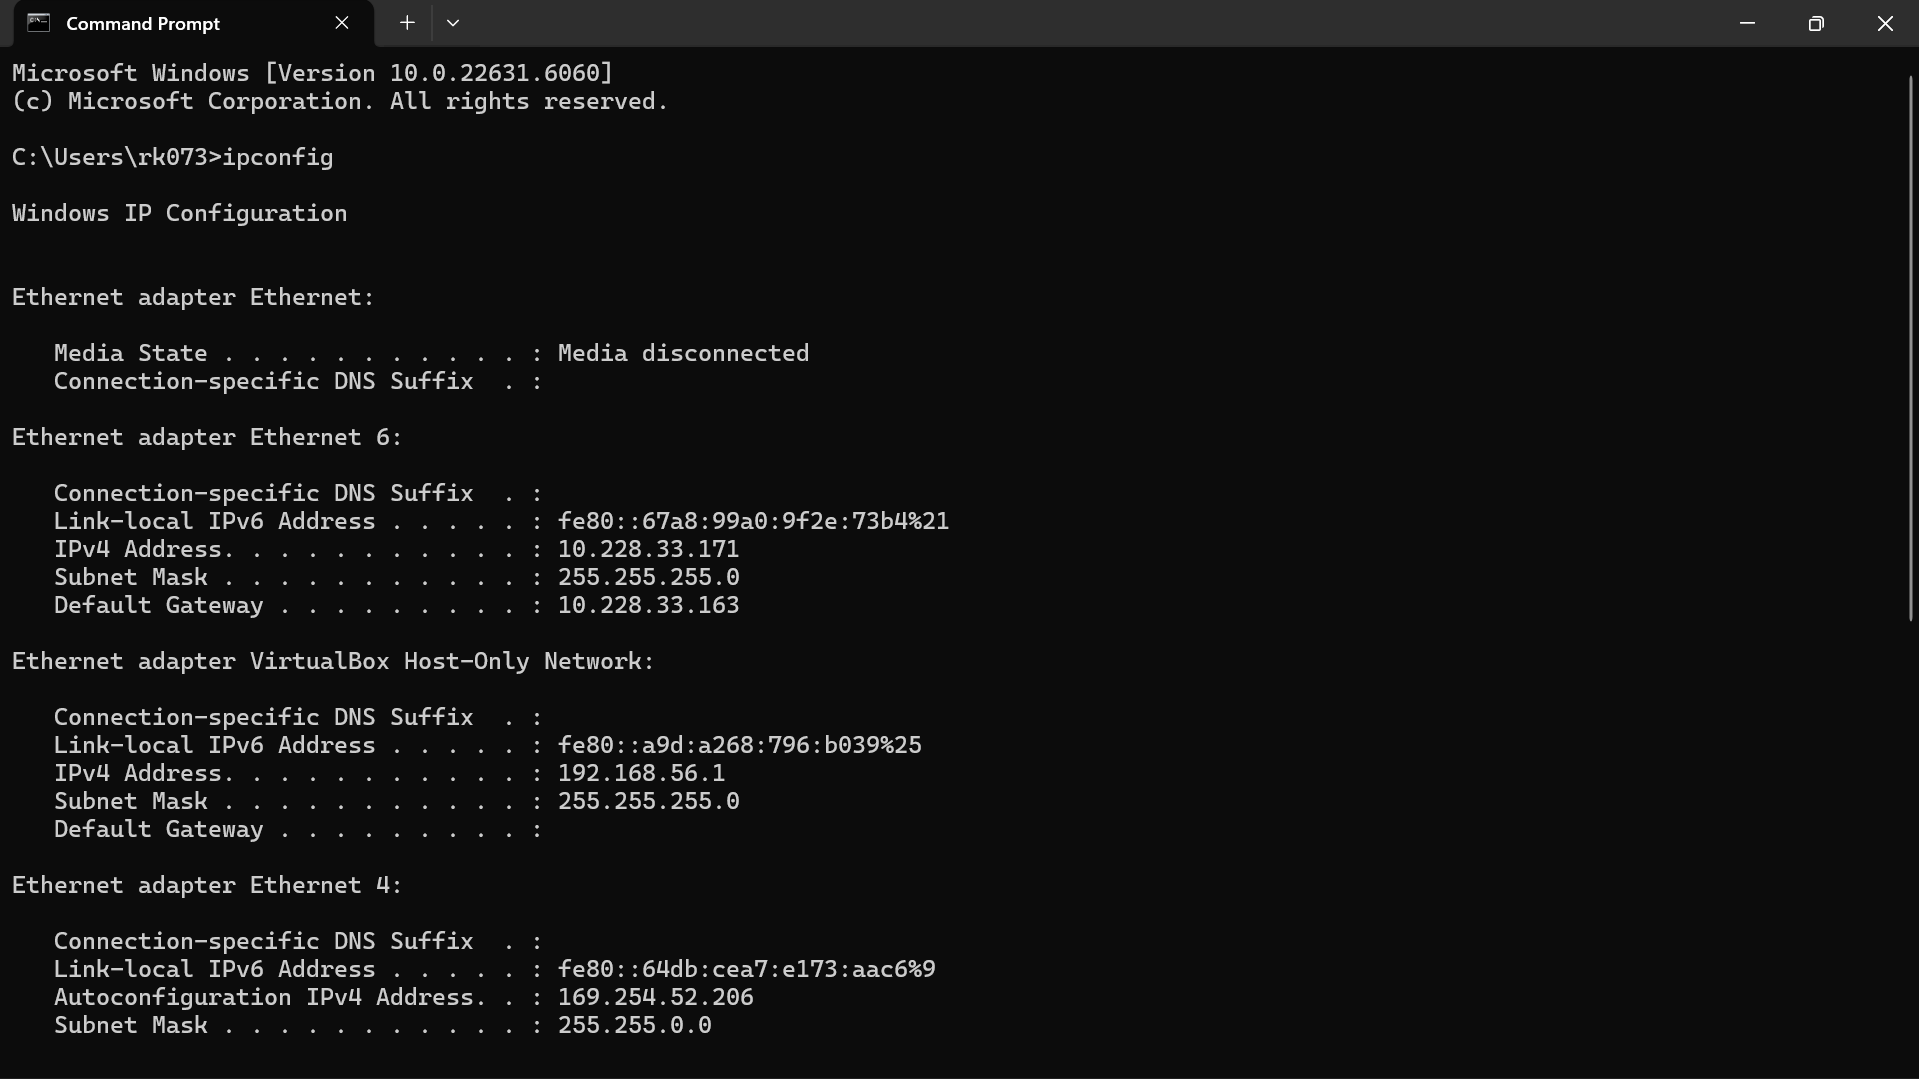This screenshot has width=1919, height=1079.
Task: Click the autoconfiguration address 169.254.52.206
Action: pos(655,997)
